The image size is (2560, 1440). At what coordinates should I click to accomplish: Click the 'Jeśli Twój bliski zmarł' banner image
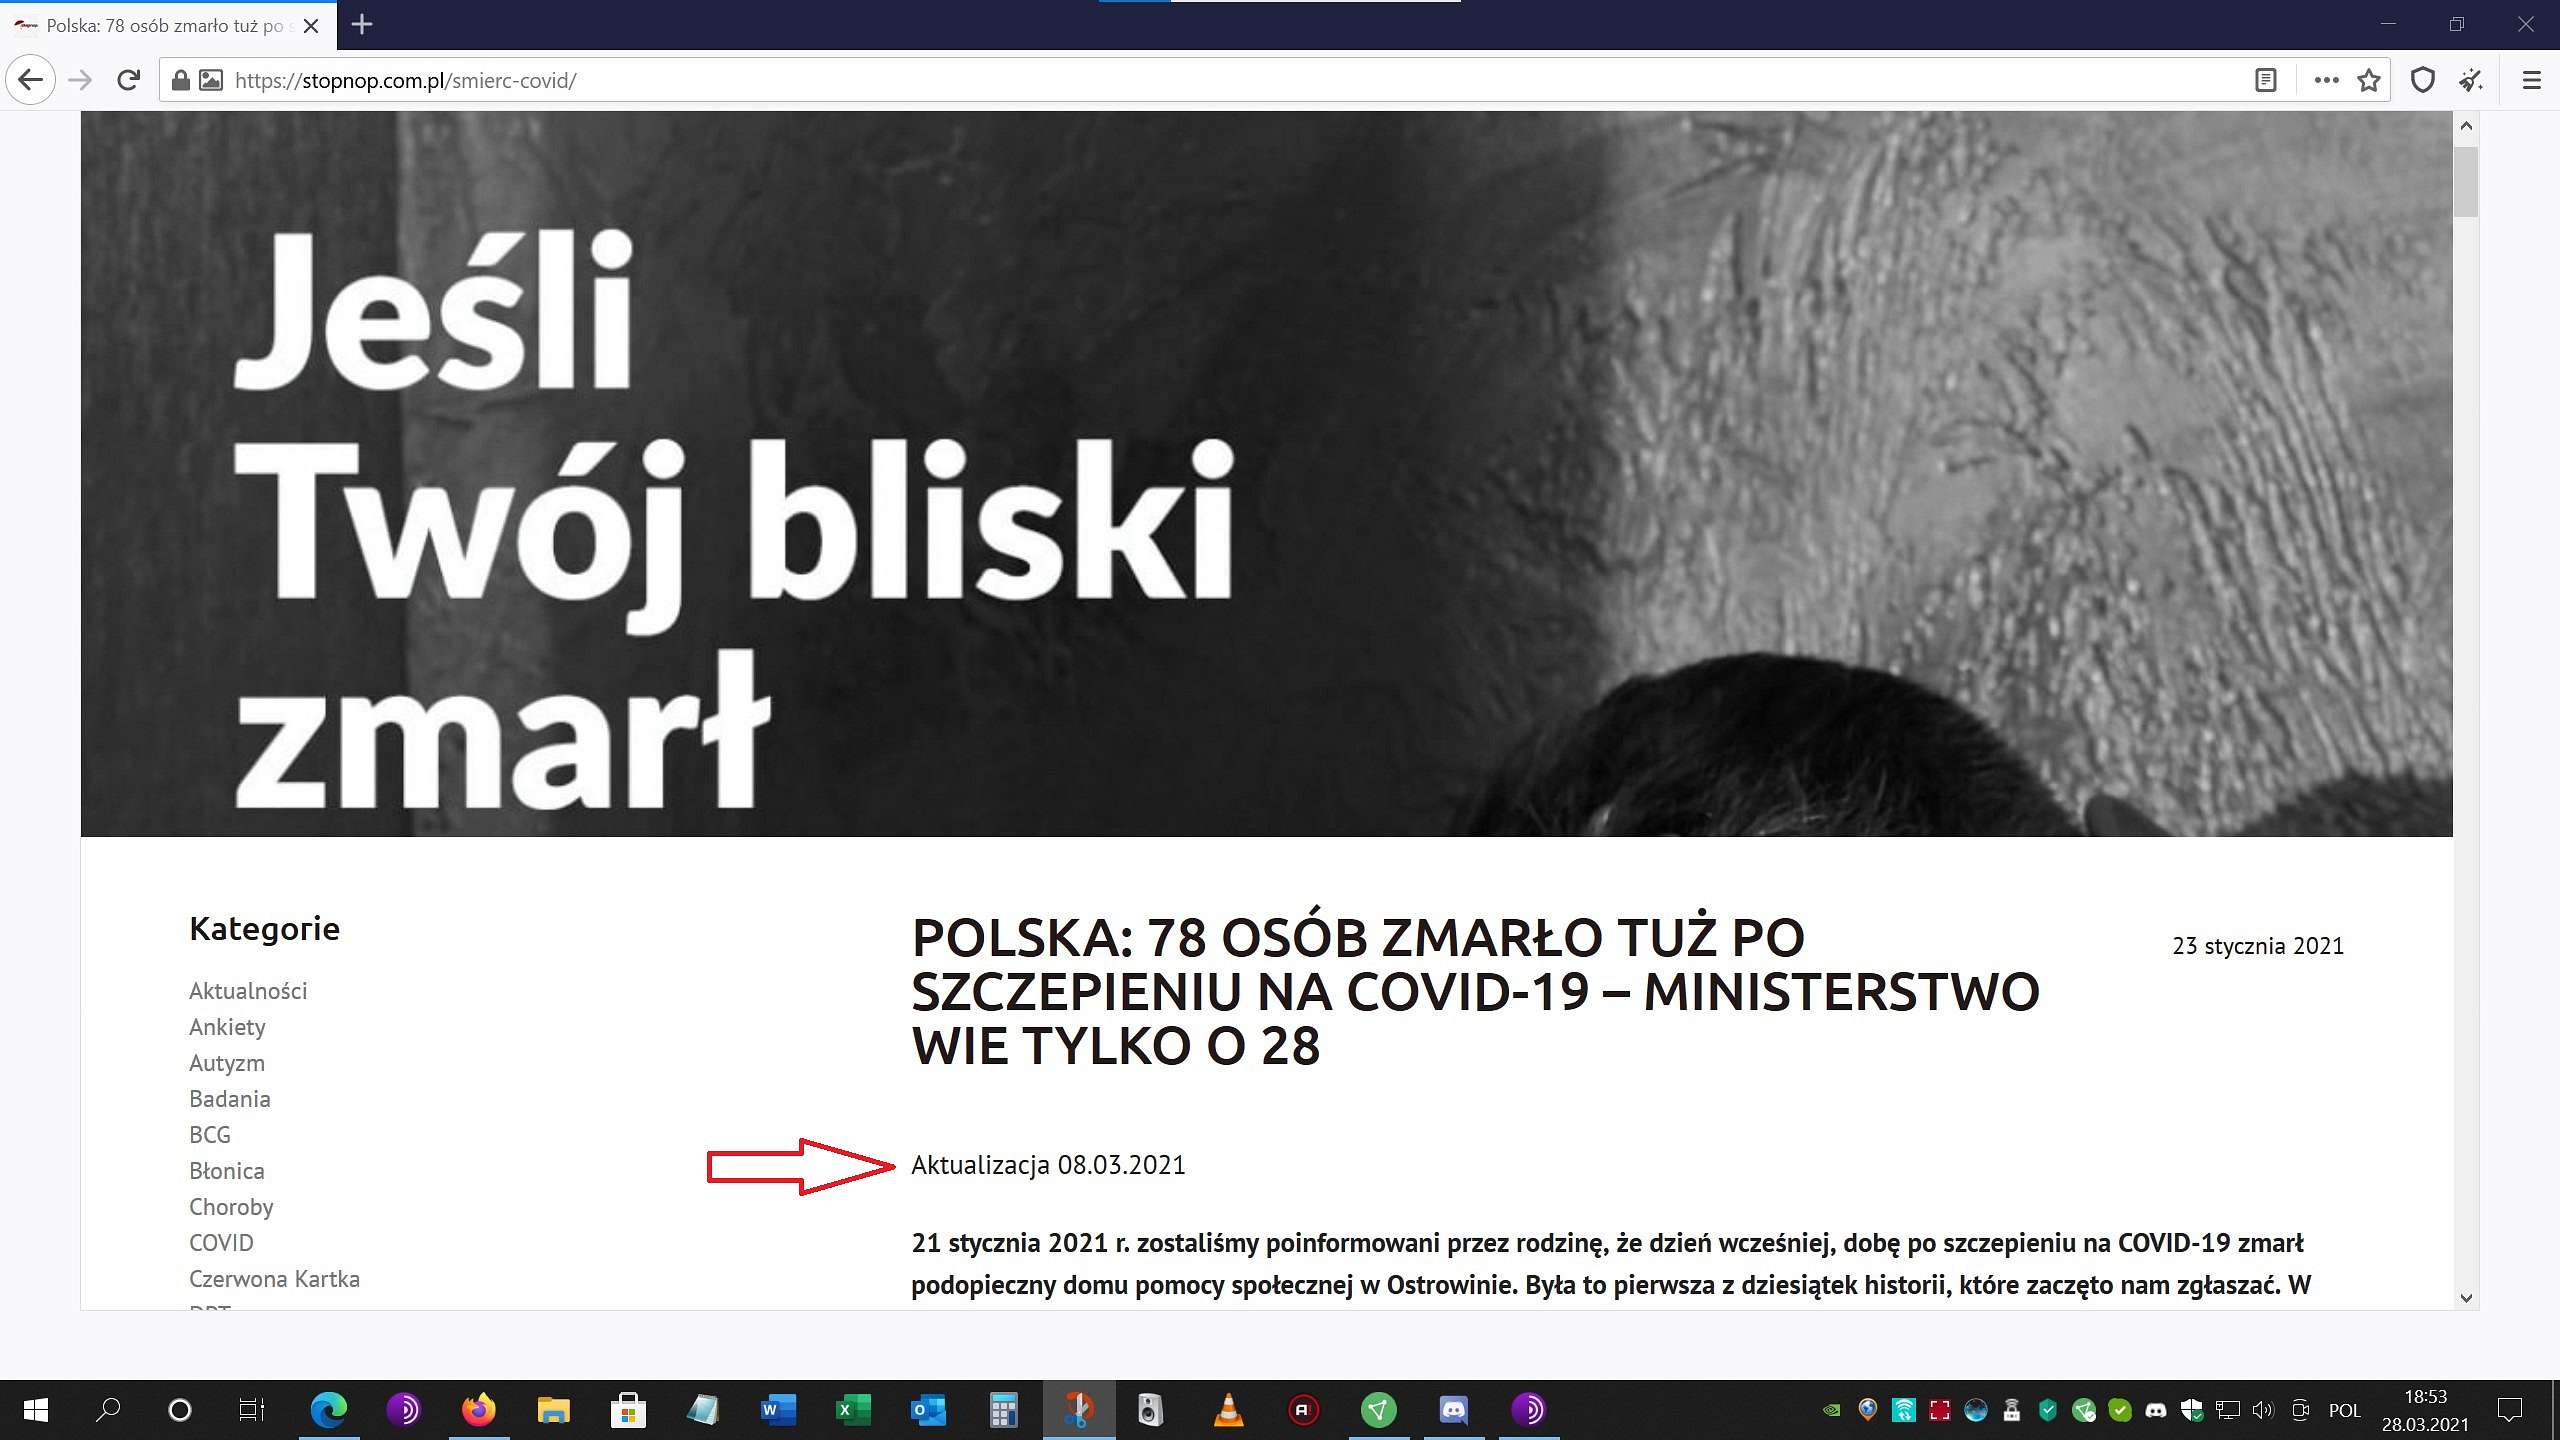(x=1266, y=474)
